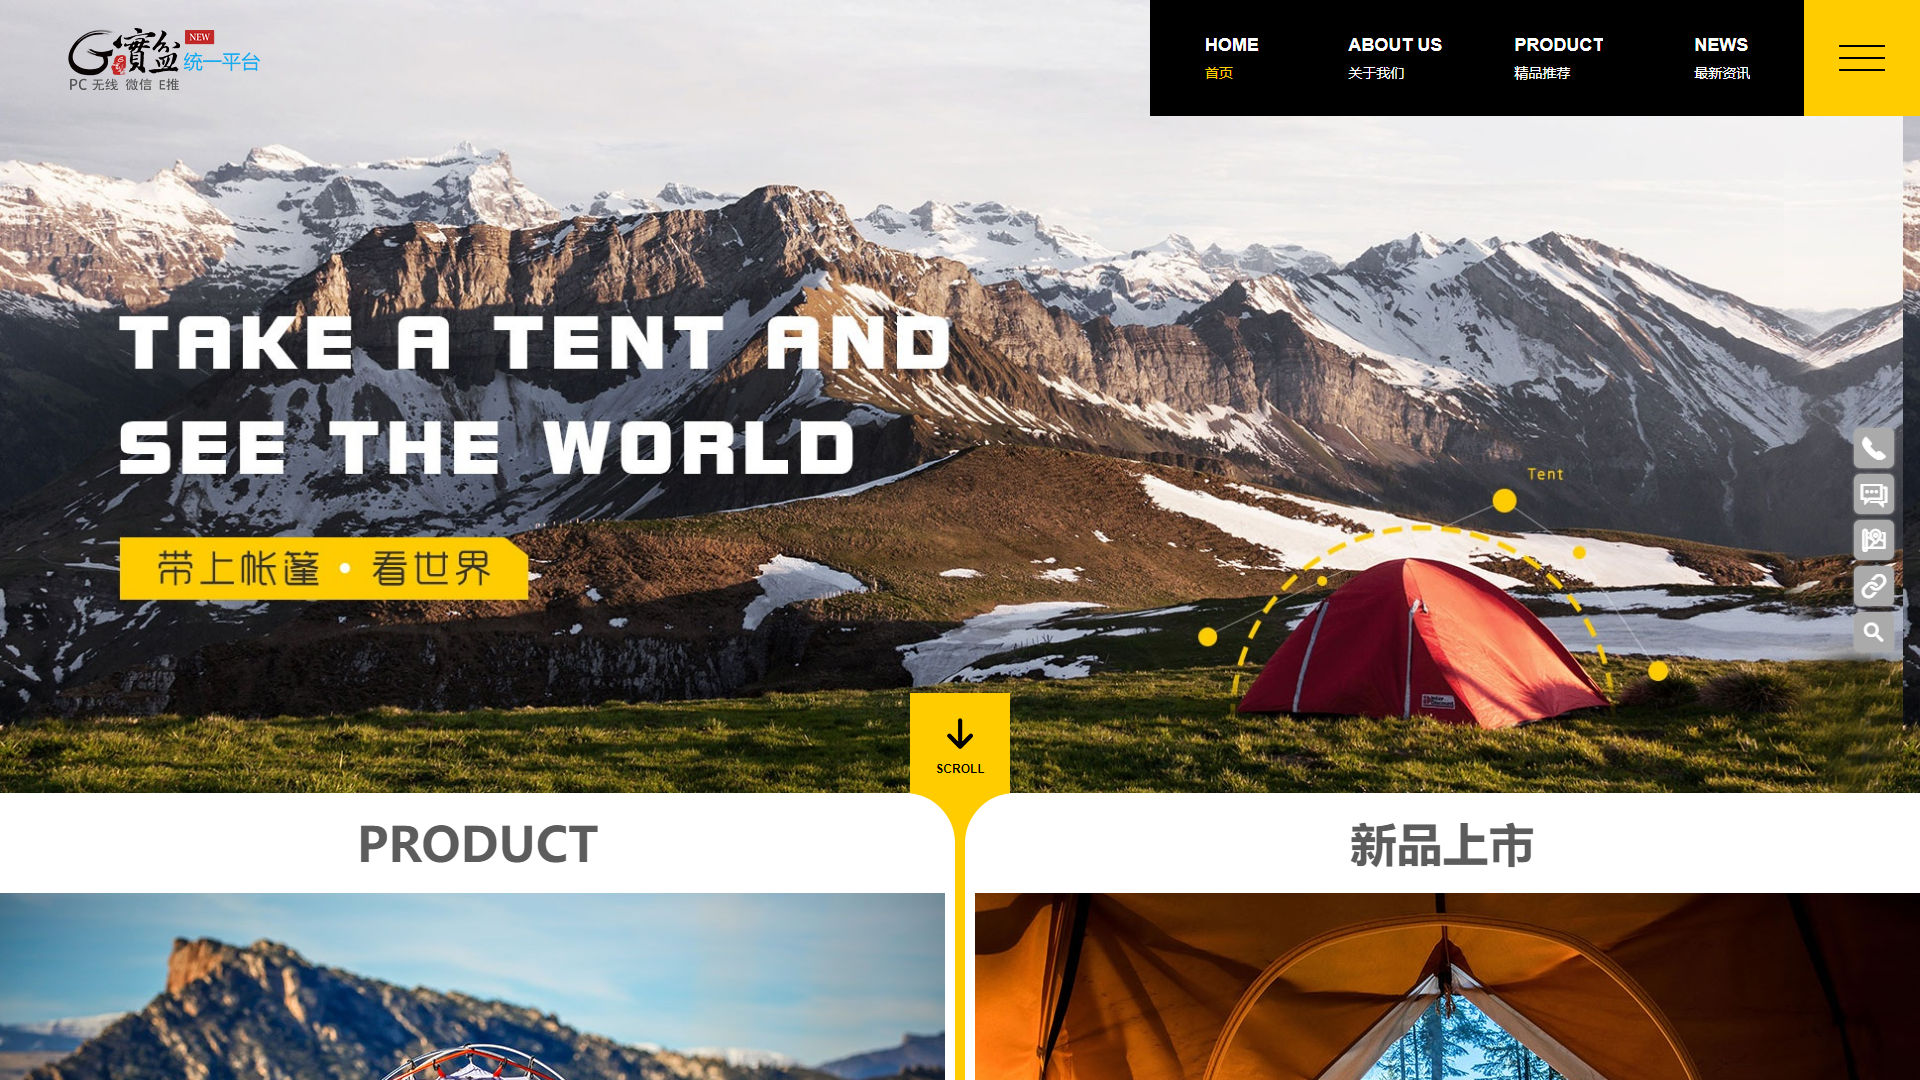Open the NEWS navigation item
This screenshot has width=1920, height=1080.
tap(1721, 58)
